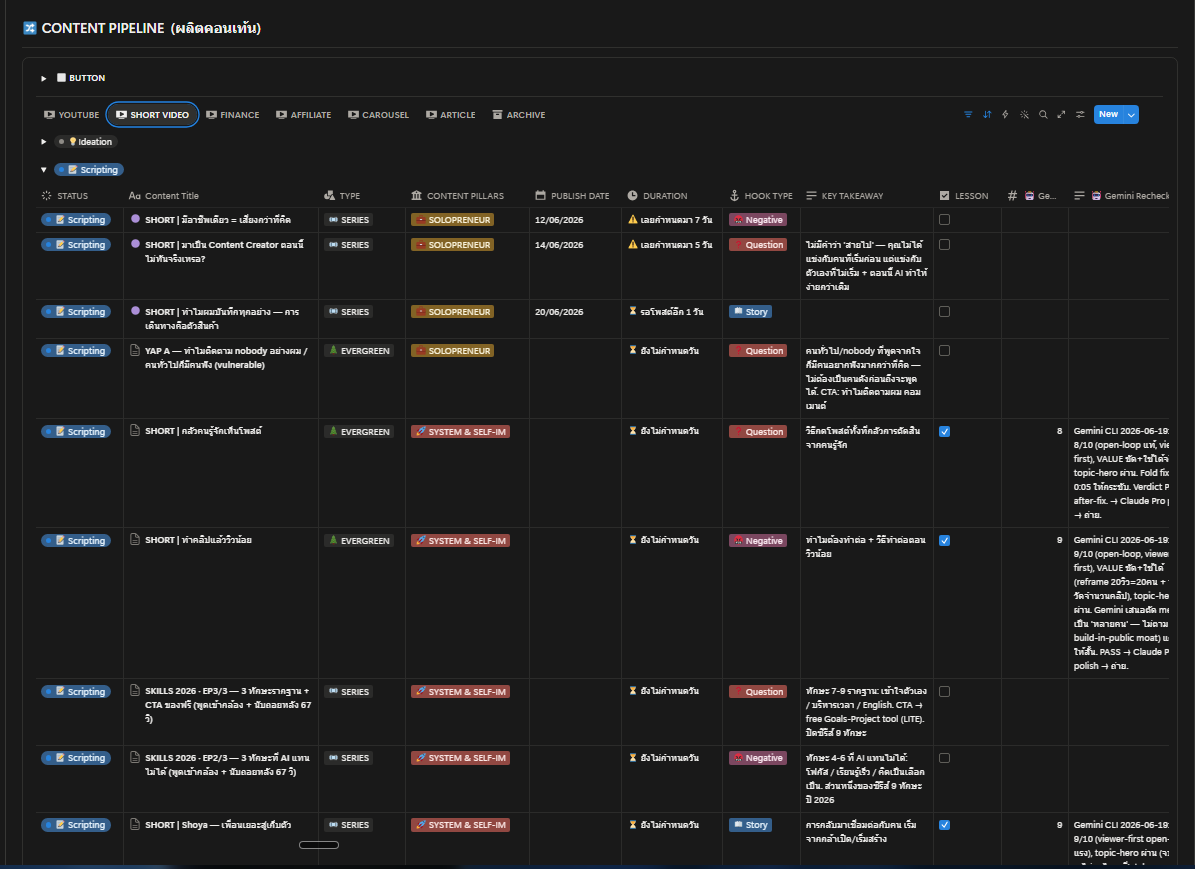This screenshot has width=1195, height=869.
Task: Click the date cell 14/06/2026
Action: click(x=559, y=245)
